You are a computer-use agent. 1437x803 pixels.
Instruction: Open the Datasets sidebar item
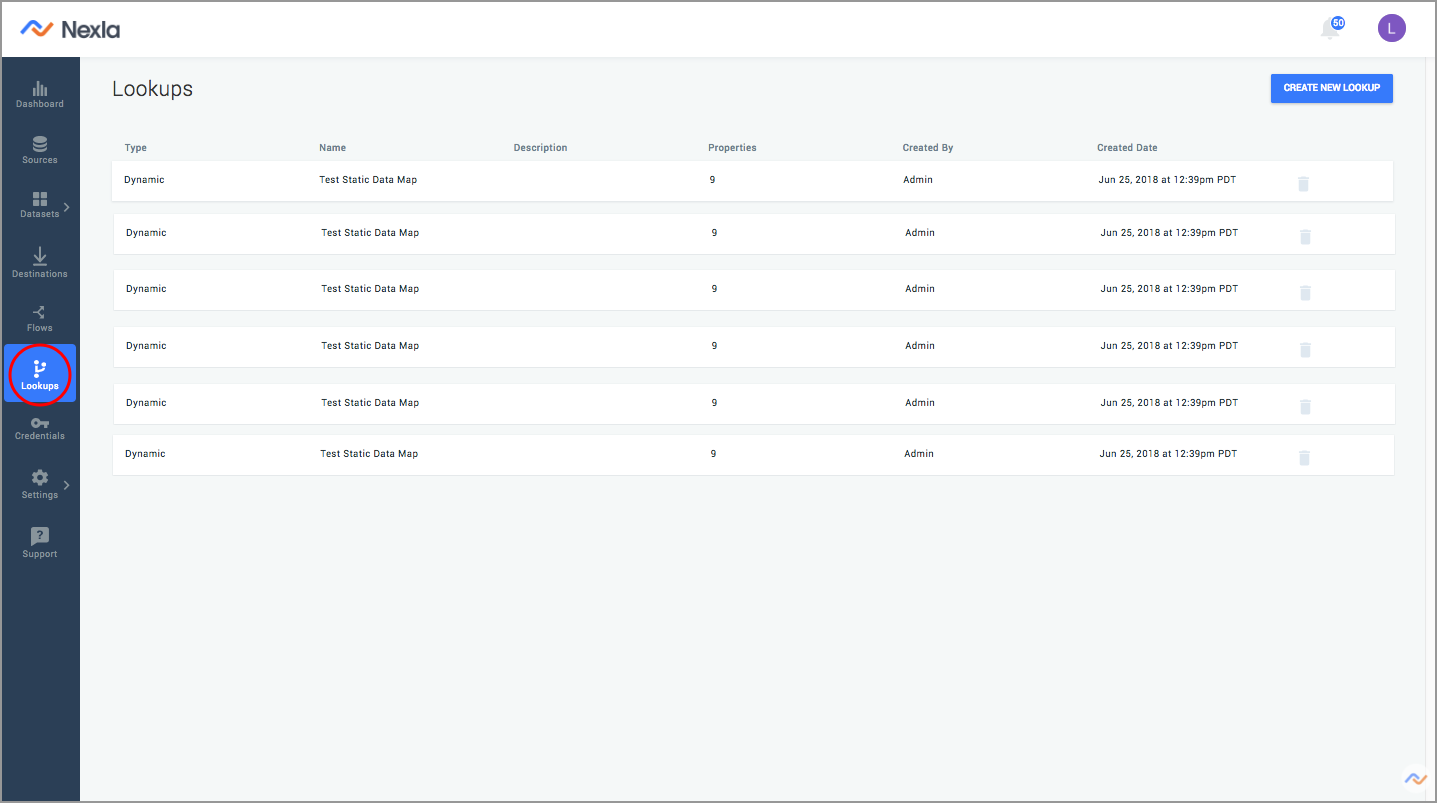pos(40,205)
